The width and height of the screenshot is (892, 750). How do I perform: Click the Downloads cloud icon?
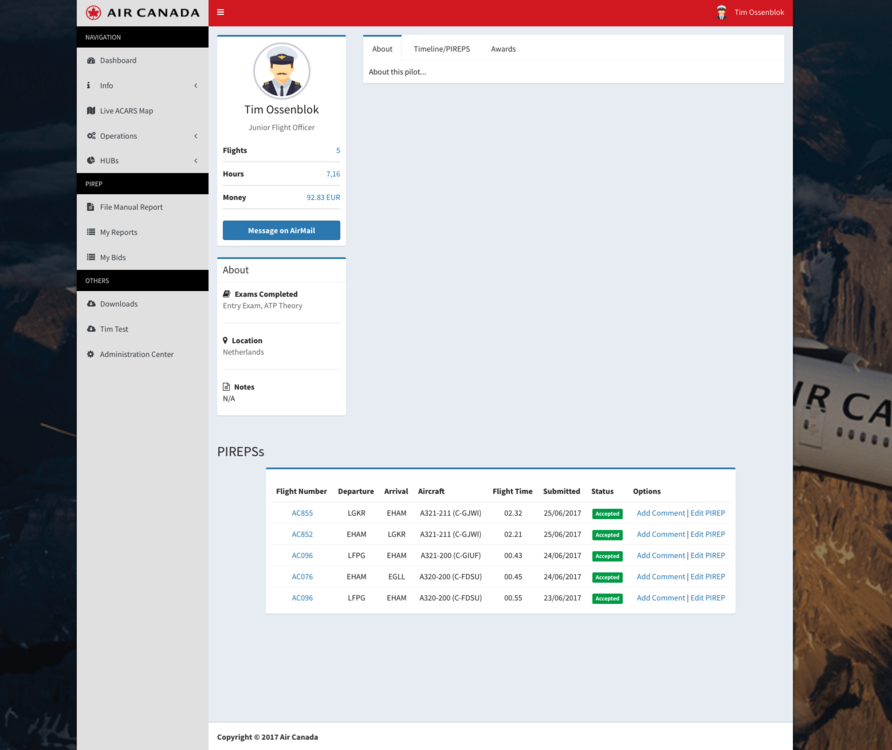click(x=91, y=304)
